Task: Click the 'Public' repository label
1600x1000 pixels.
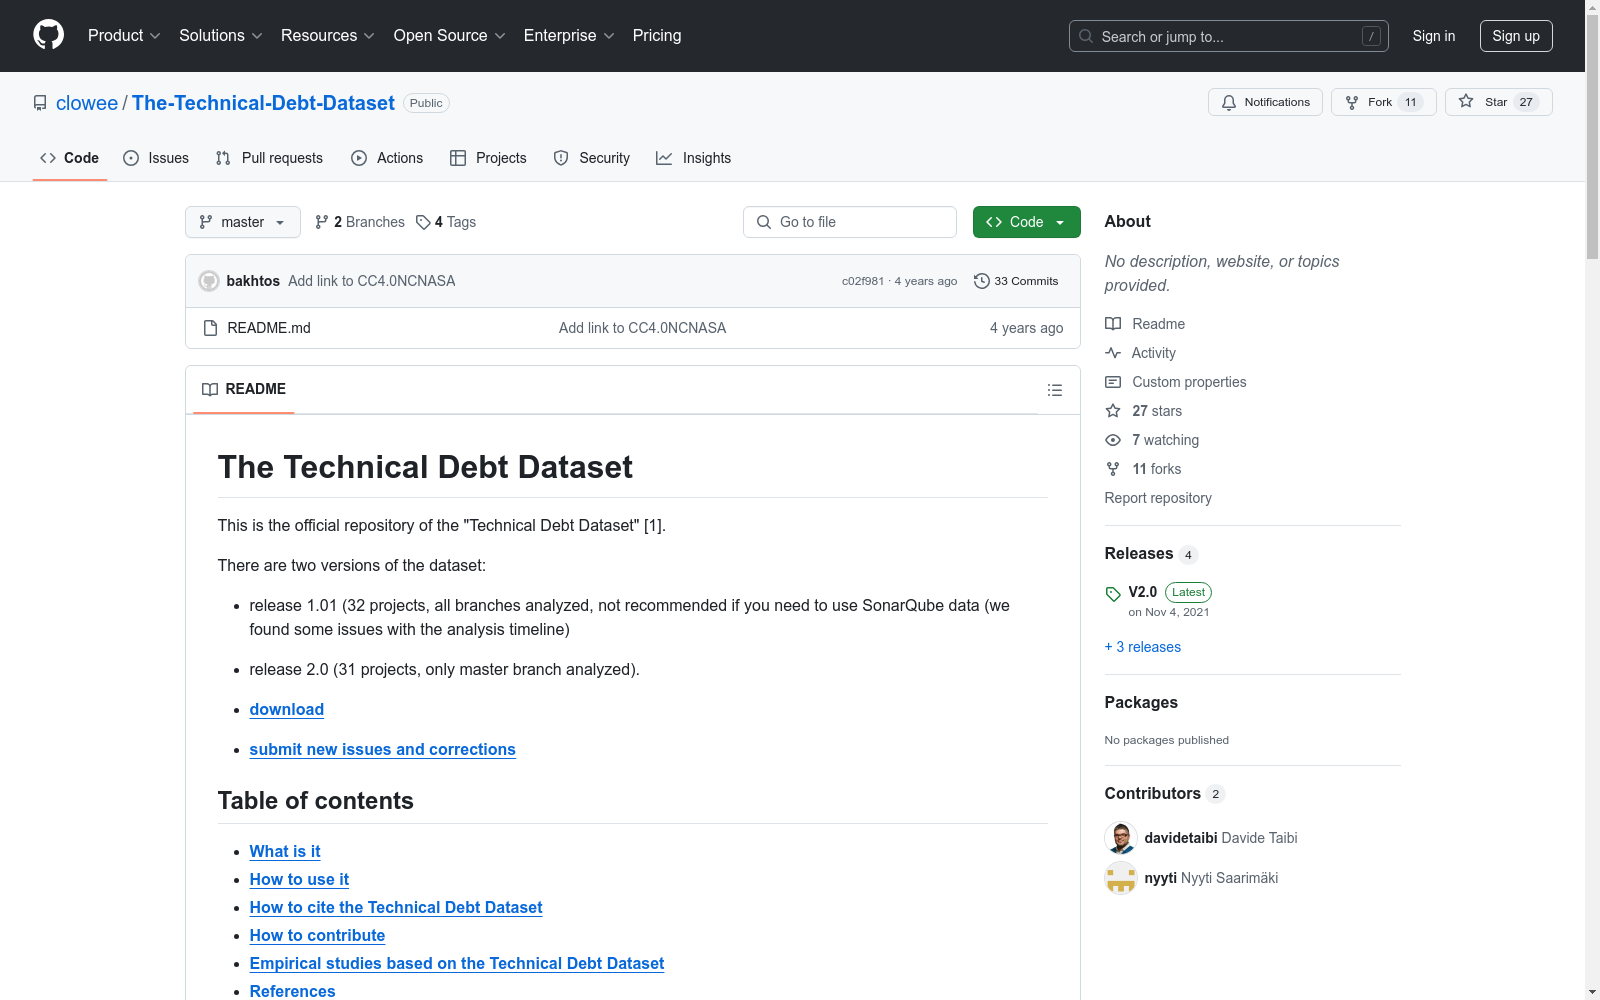Action: click(x=426, y=103)
